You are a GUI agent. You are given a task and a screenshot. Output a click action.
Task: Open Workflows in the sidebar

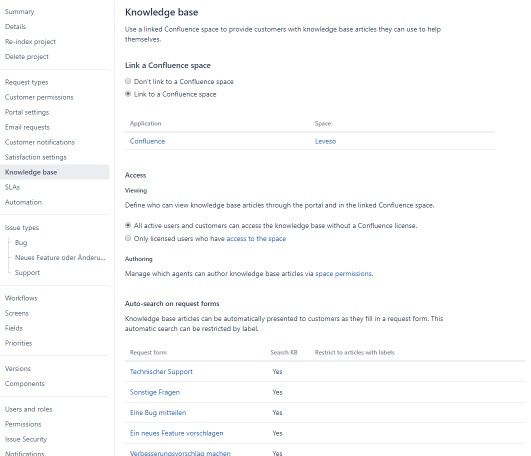pos(21,298)
